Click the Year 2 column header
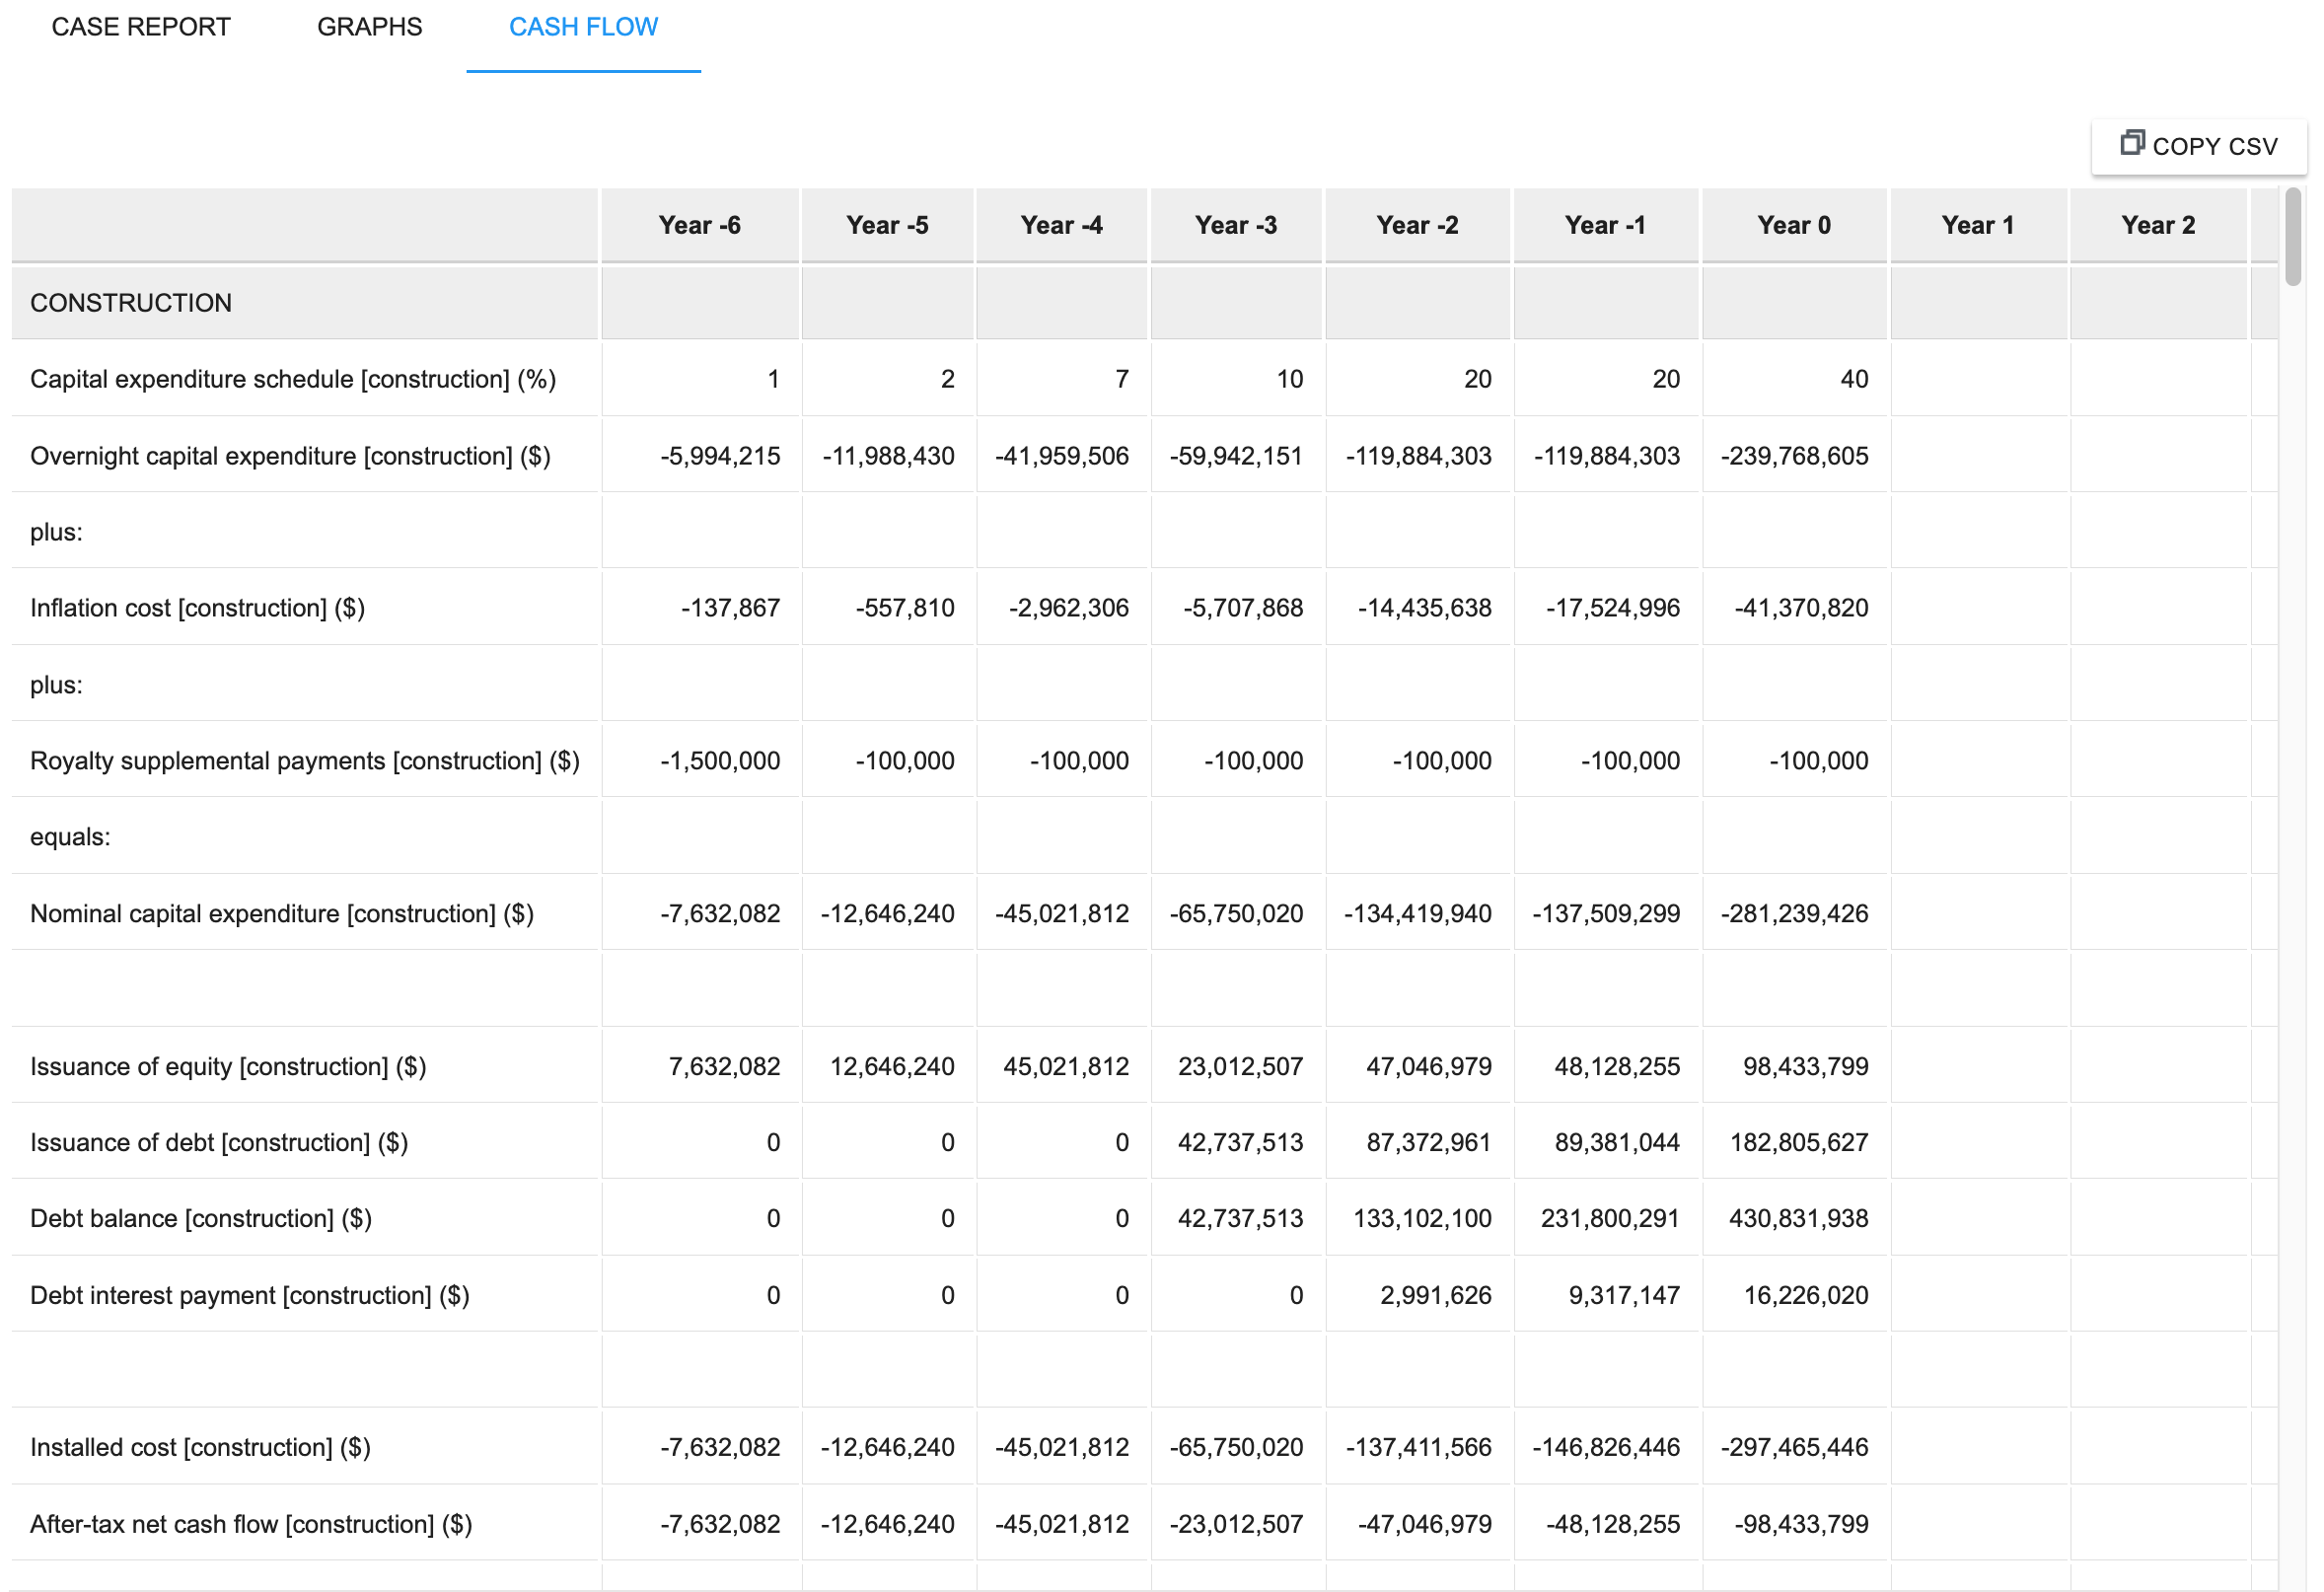 tap(2157, 225)
